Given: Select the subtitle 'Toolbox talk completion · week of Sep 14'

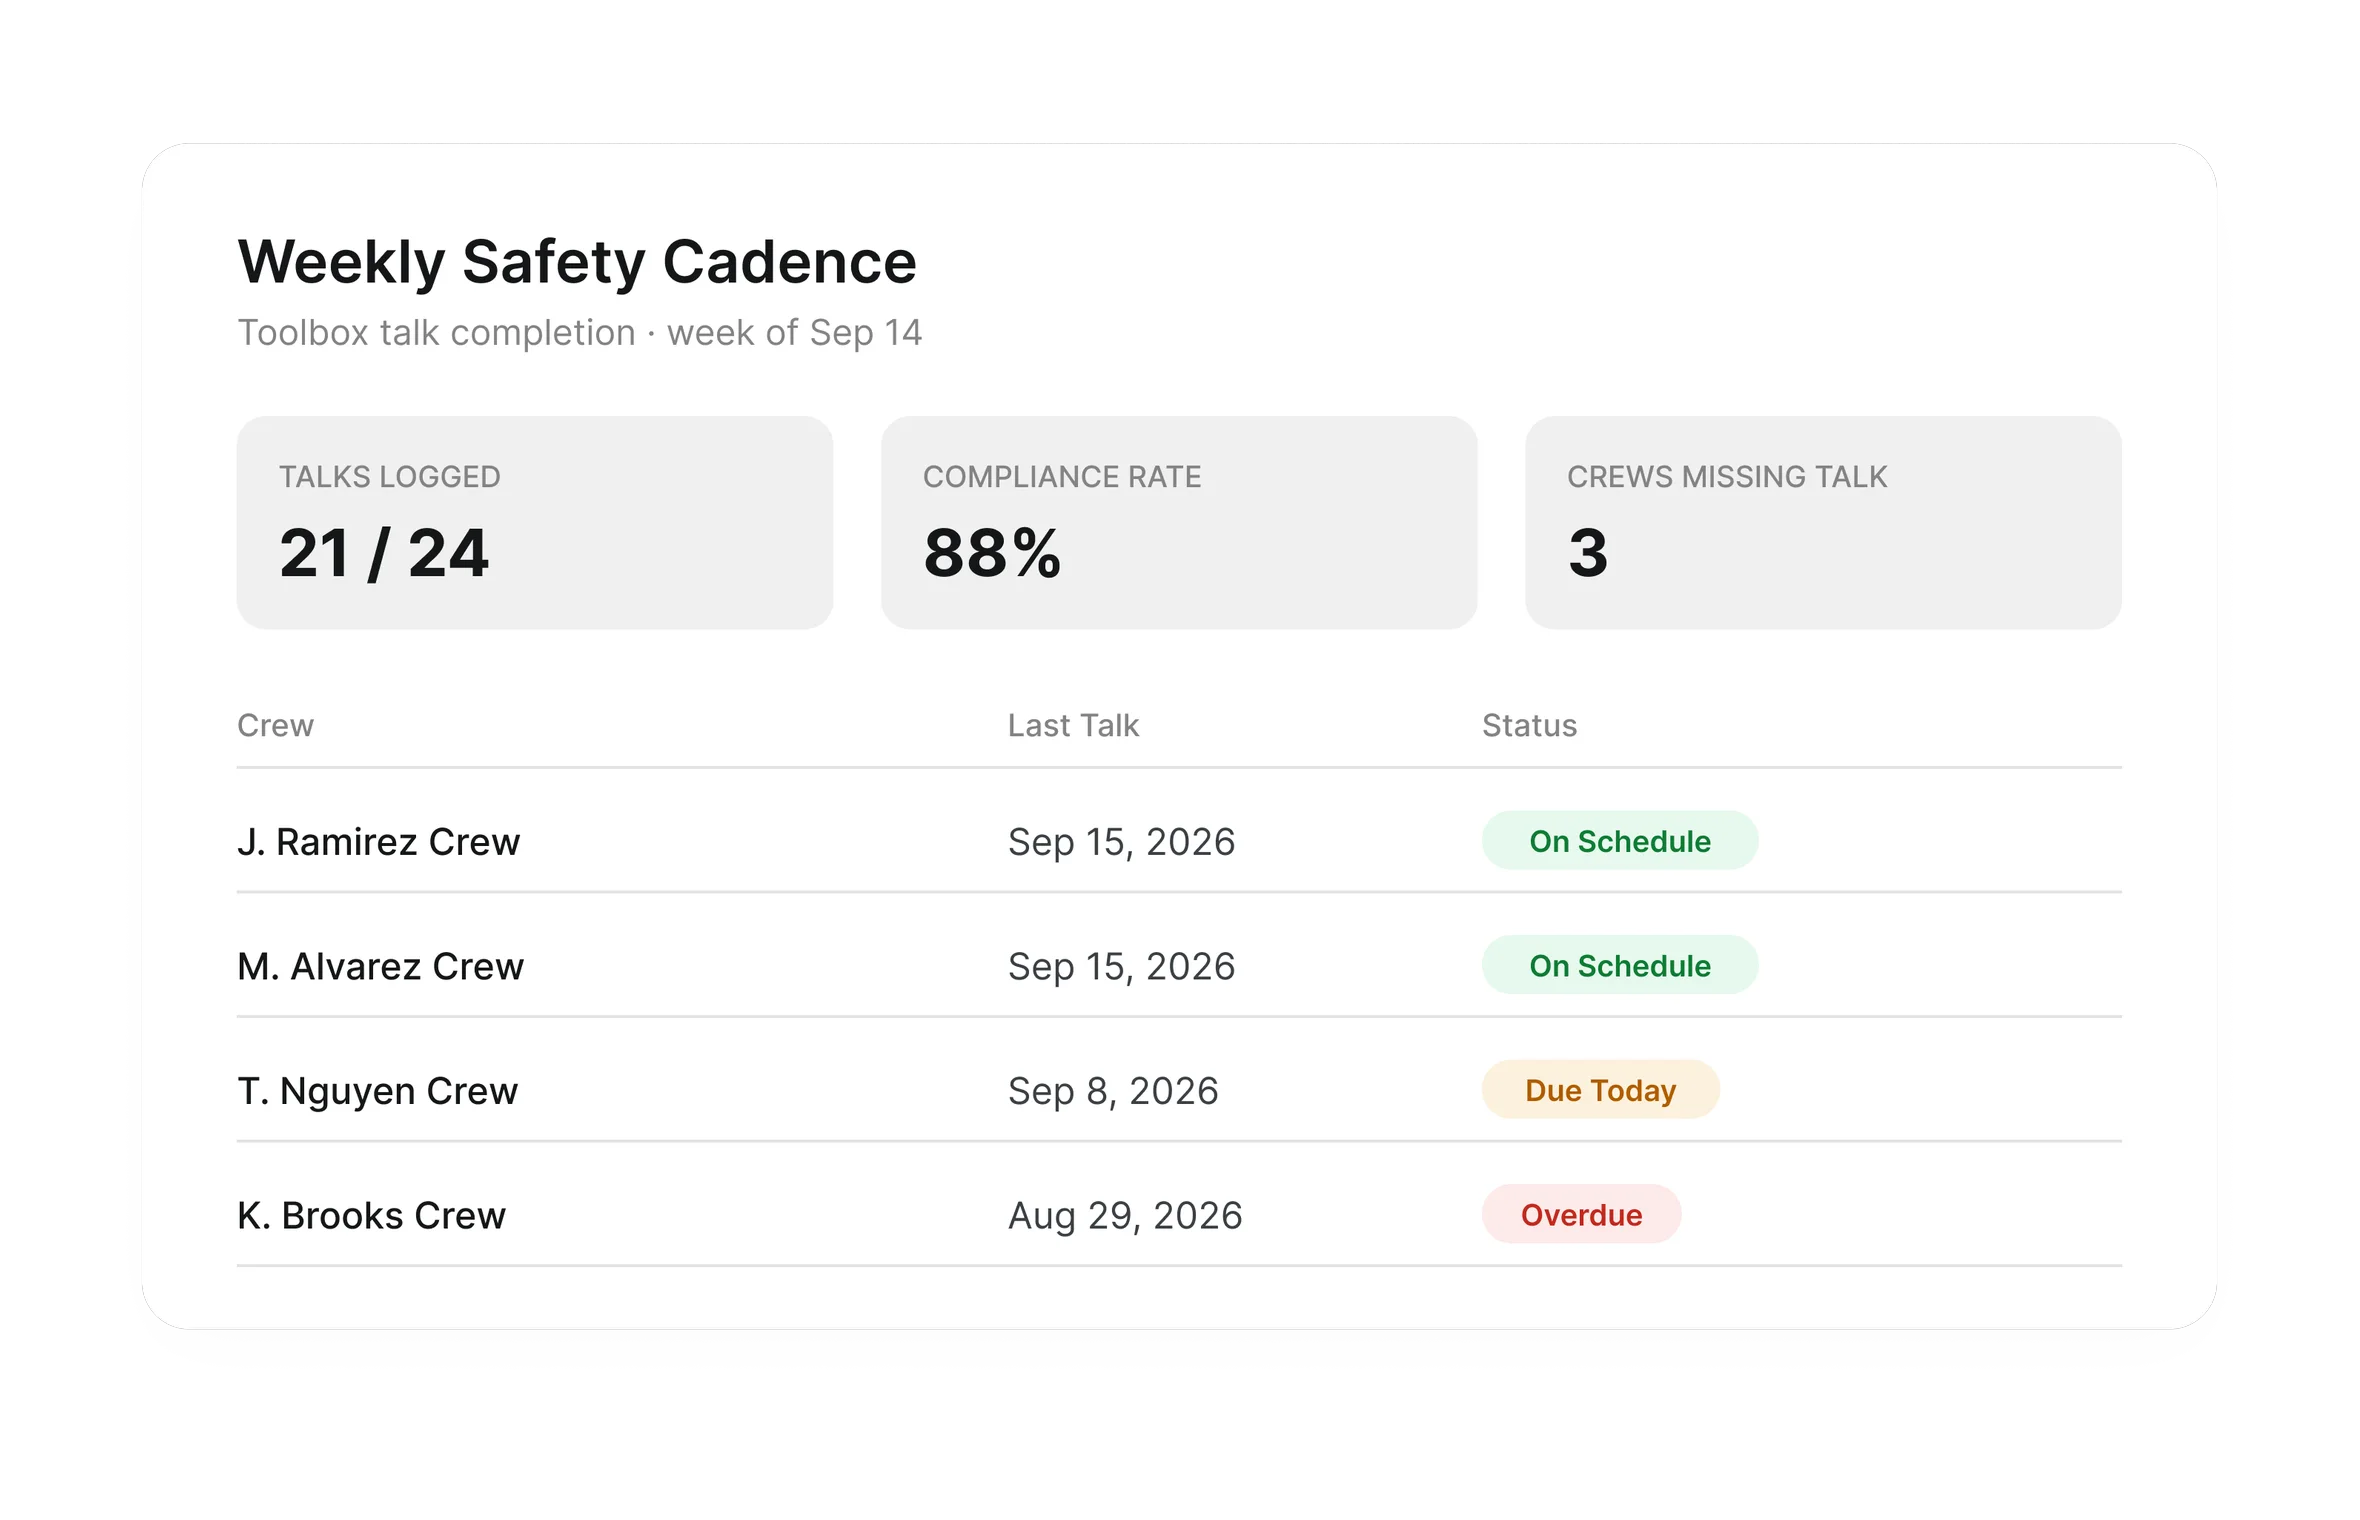Looking at the screenshot, I should click(579, 333).
